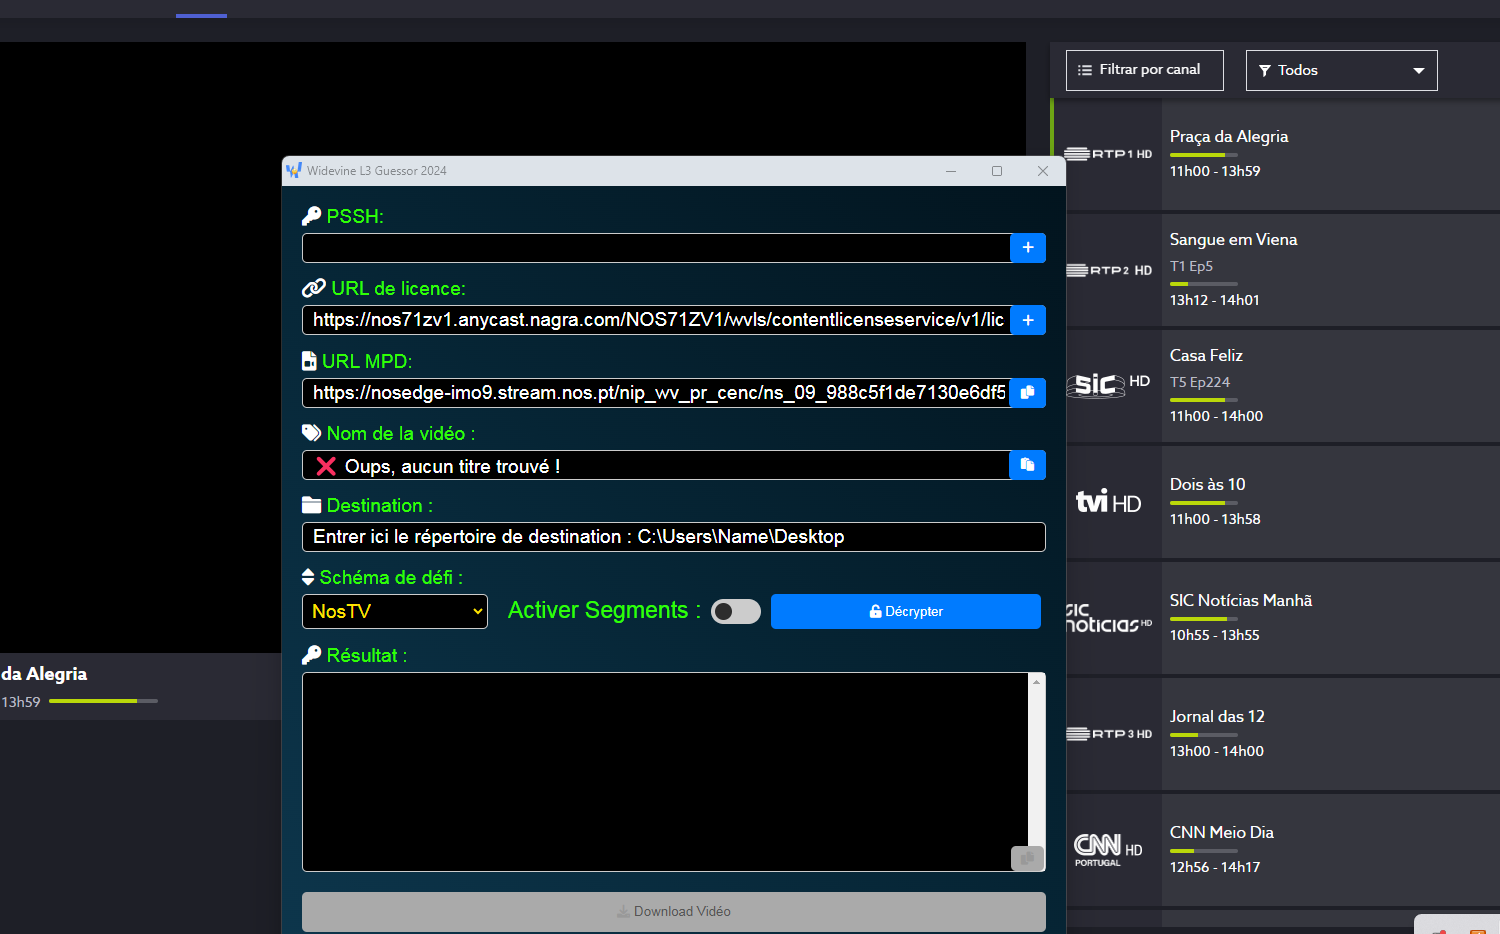Select the Sangue em Viena program title
Viewport: 1500px width, 934px height.
coord(1234,240)
